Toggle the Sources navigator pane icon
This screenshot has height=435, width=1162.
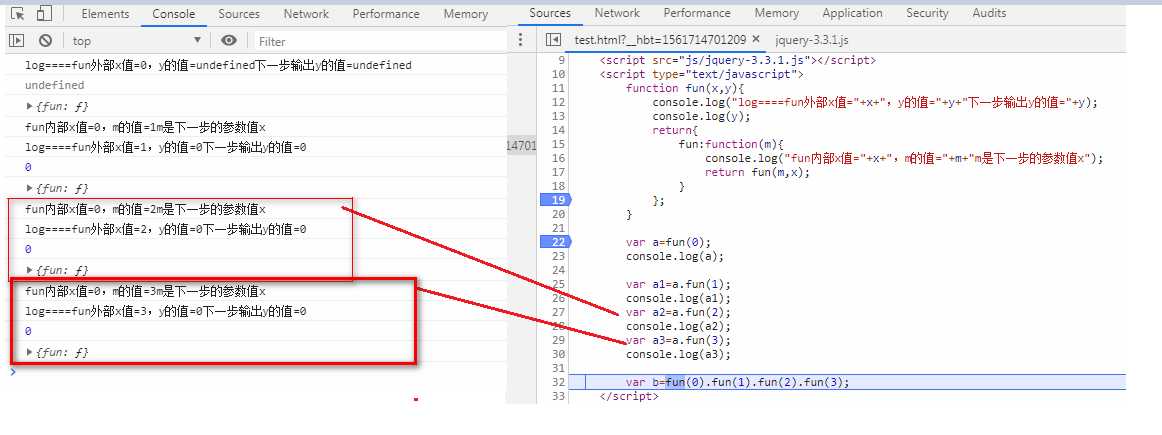click(x=553, y=40)
